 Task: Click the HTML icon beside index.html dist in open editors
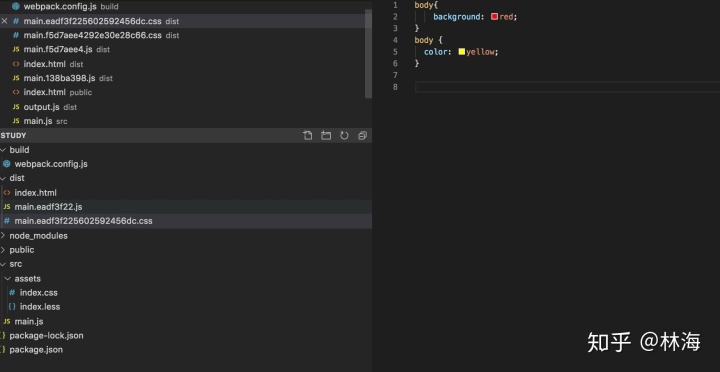[16, 64]
